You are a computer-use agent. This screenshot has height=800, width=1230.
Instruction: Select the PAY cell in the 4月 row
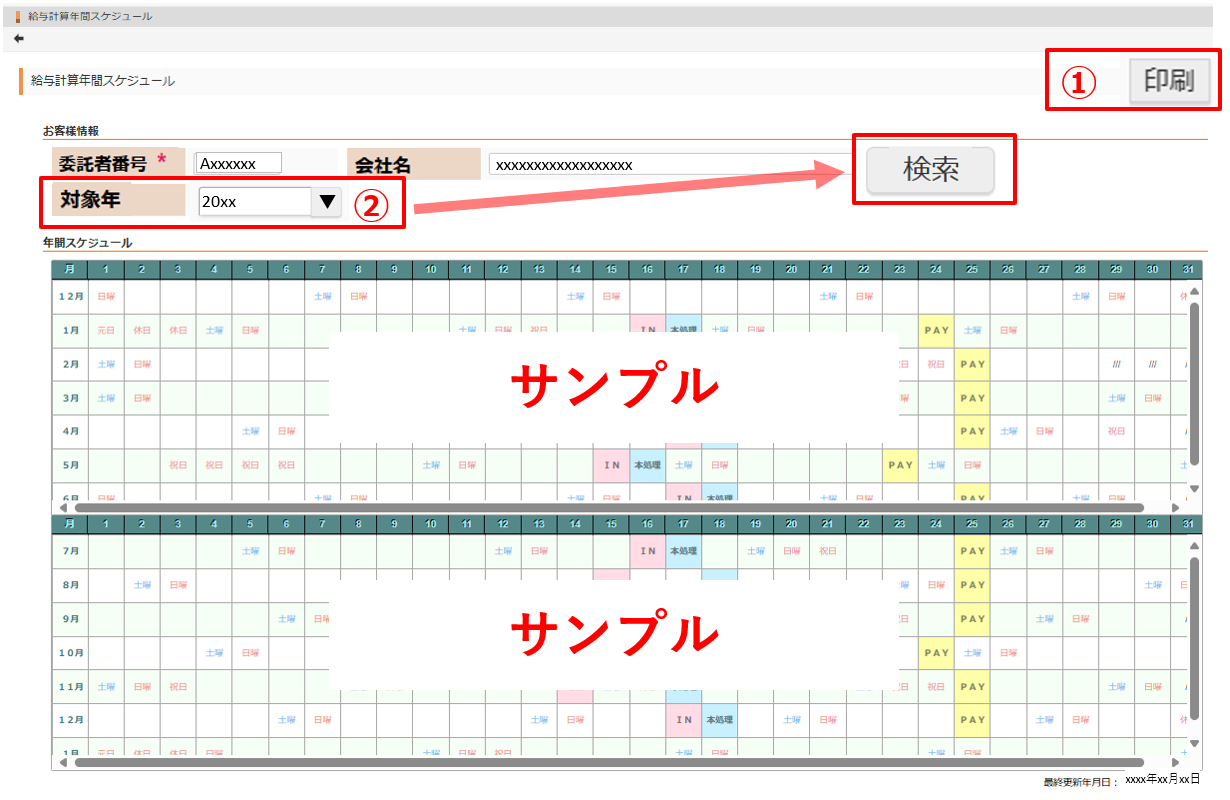point(972,432)
